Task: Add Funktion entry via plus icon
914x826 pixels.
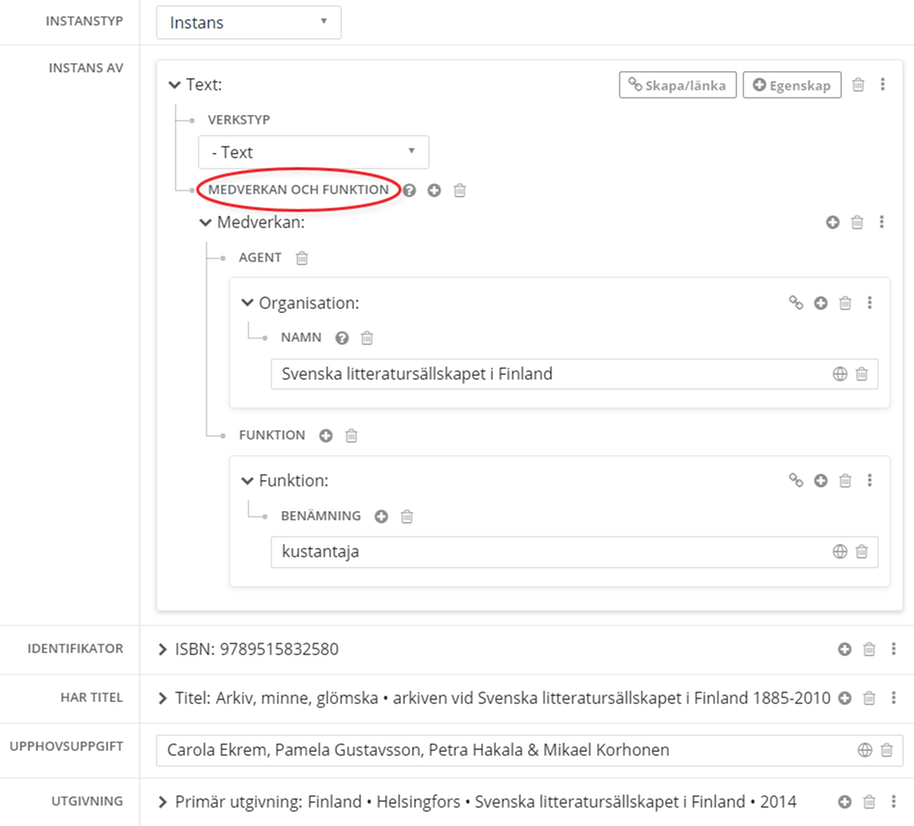Action: (x=326, y=435)
